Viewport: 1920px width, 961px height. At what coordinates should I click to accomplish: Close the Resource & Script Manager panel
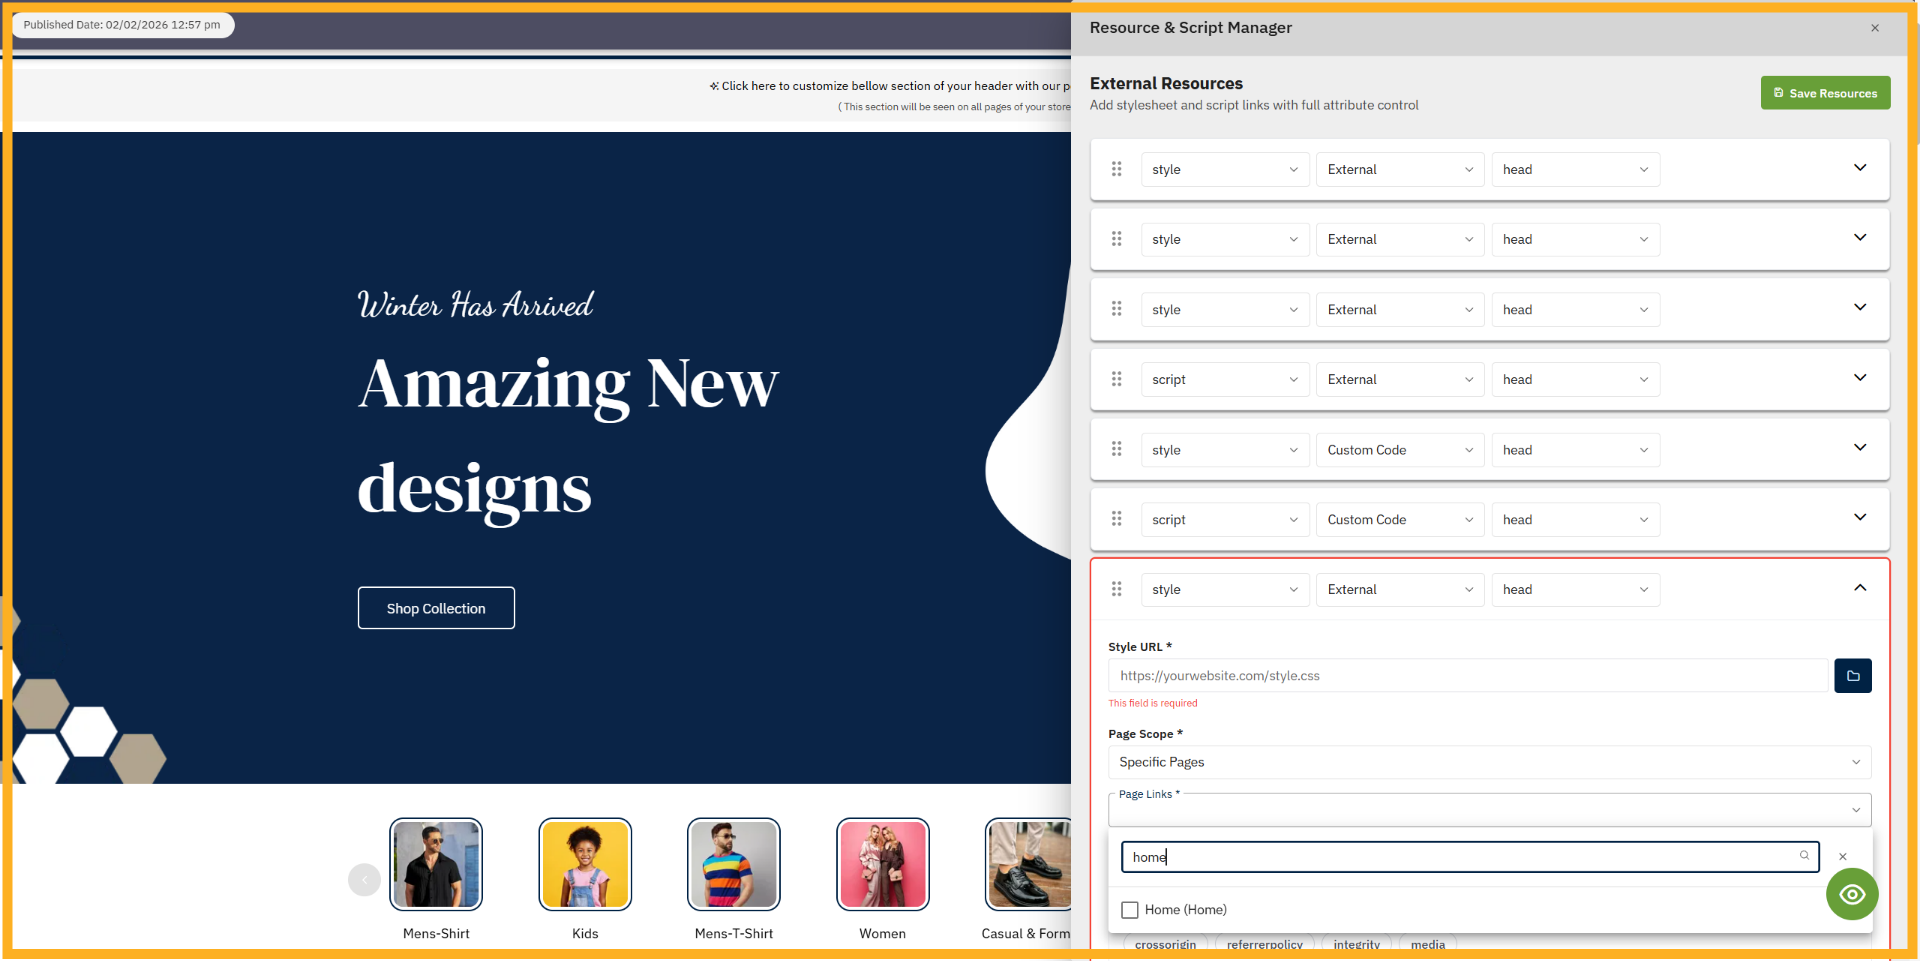[1874, 27]
